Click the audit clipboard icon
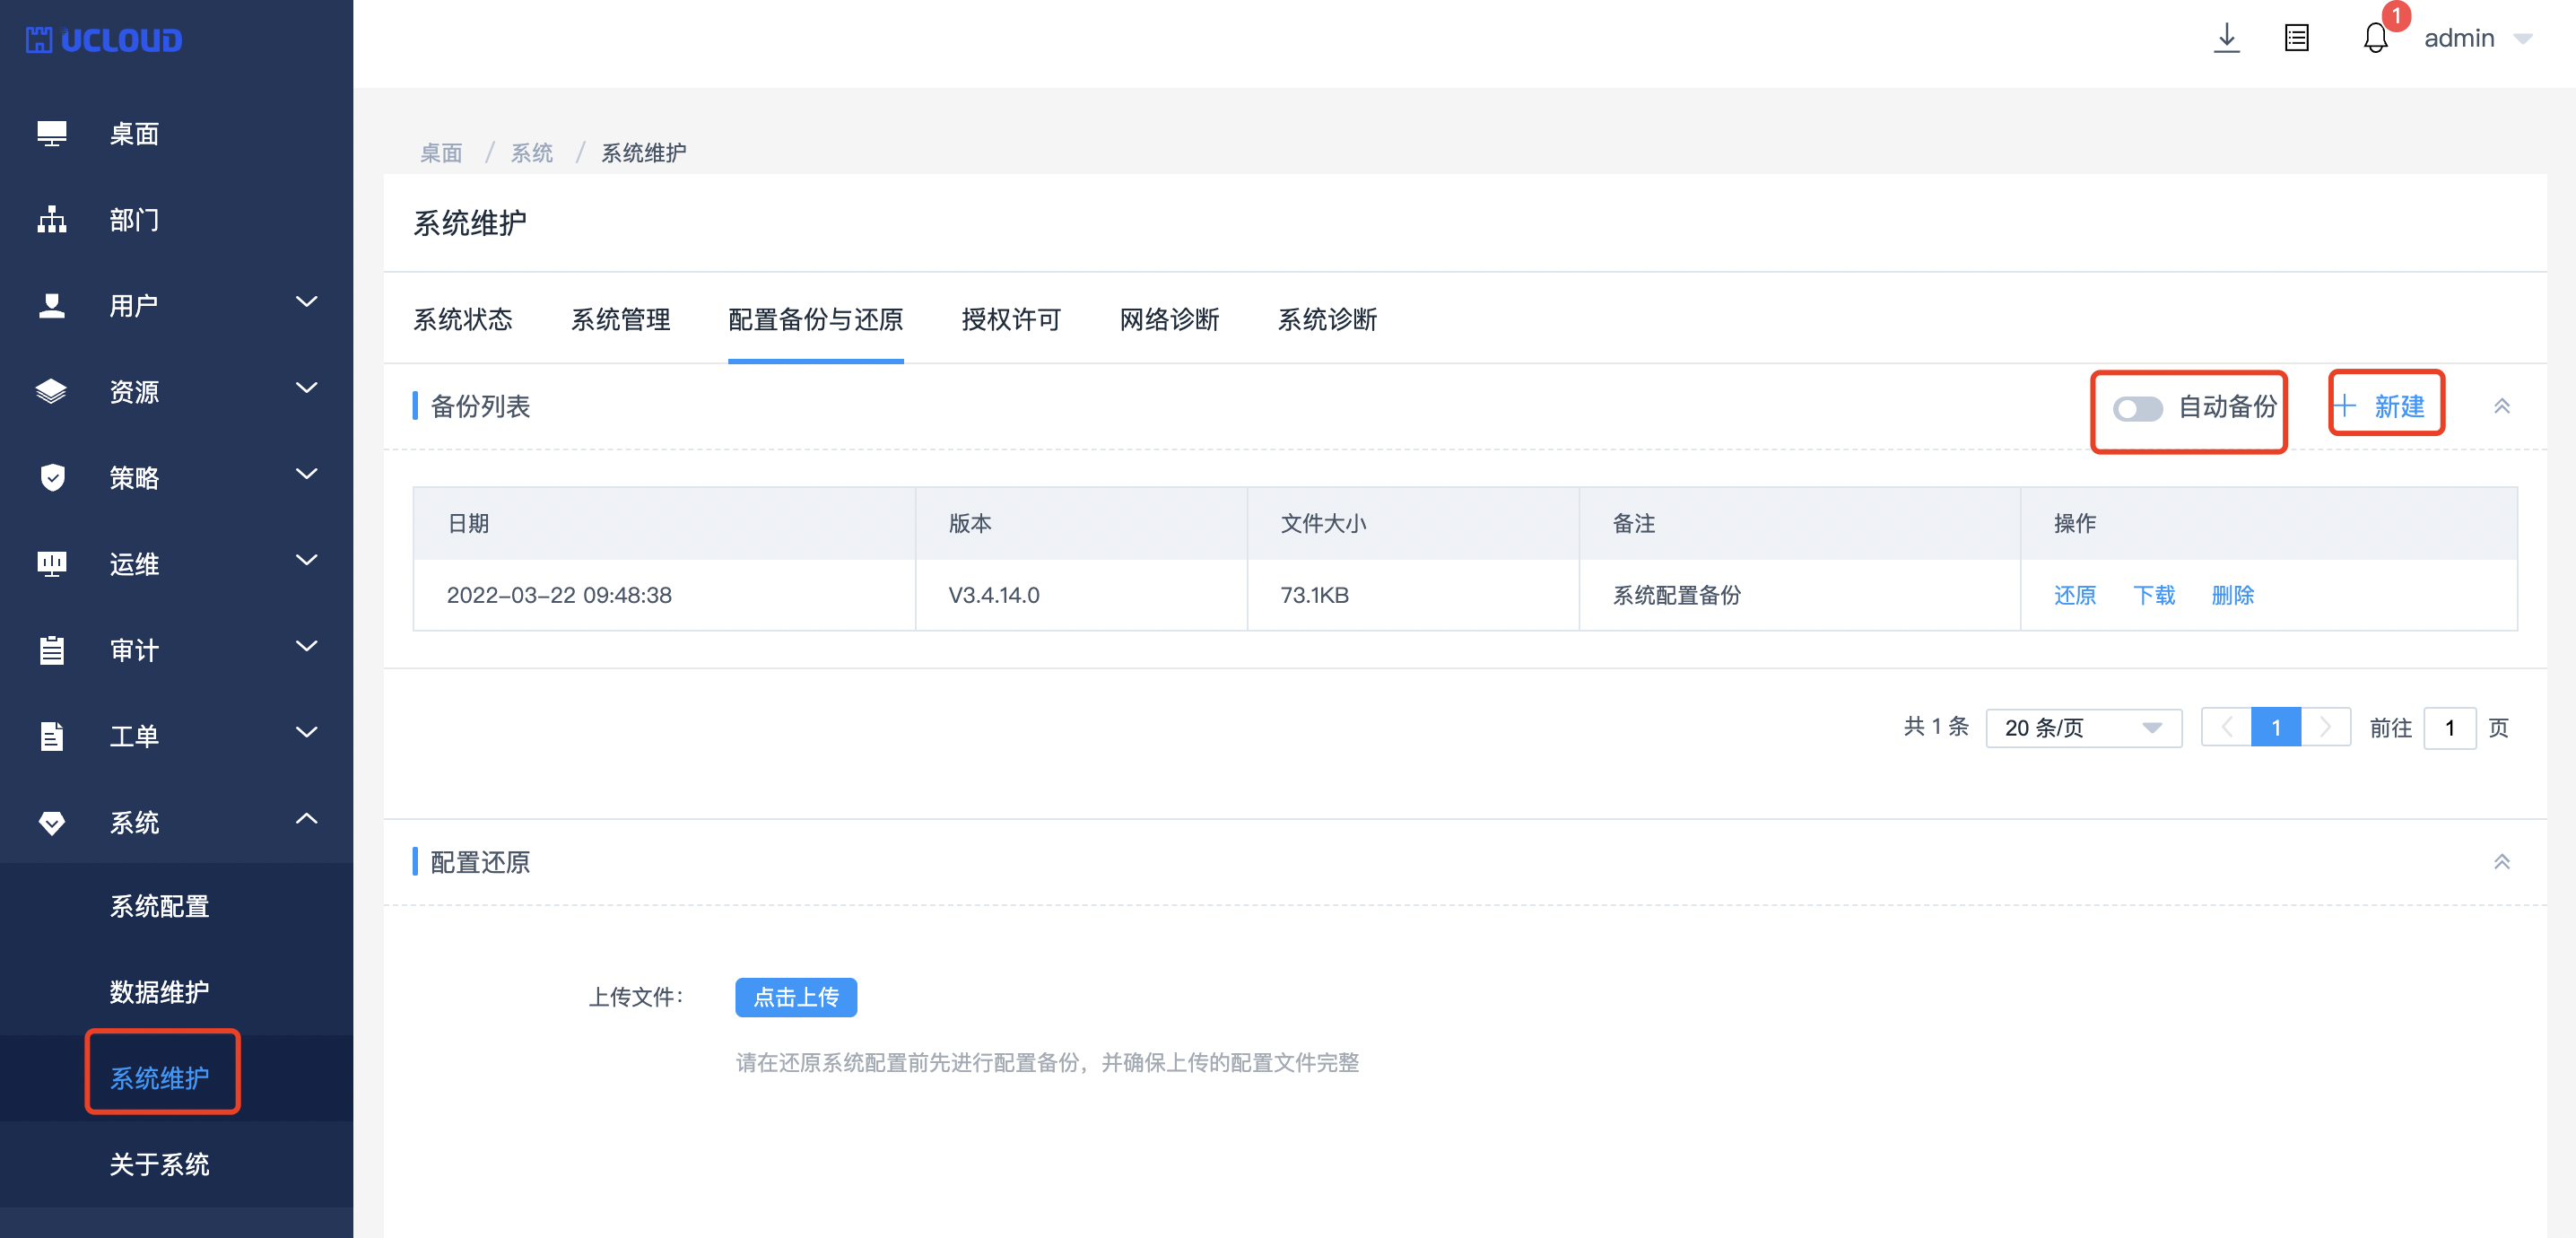 (x=52, y=650)
